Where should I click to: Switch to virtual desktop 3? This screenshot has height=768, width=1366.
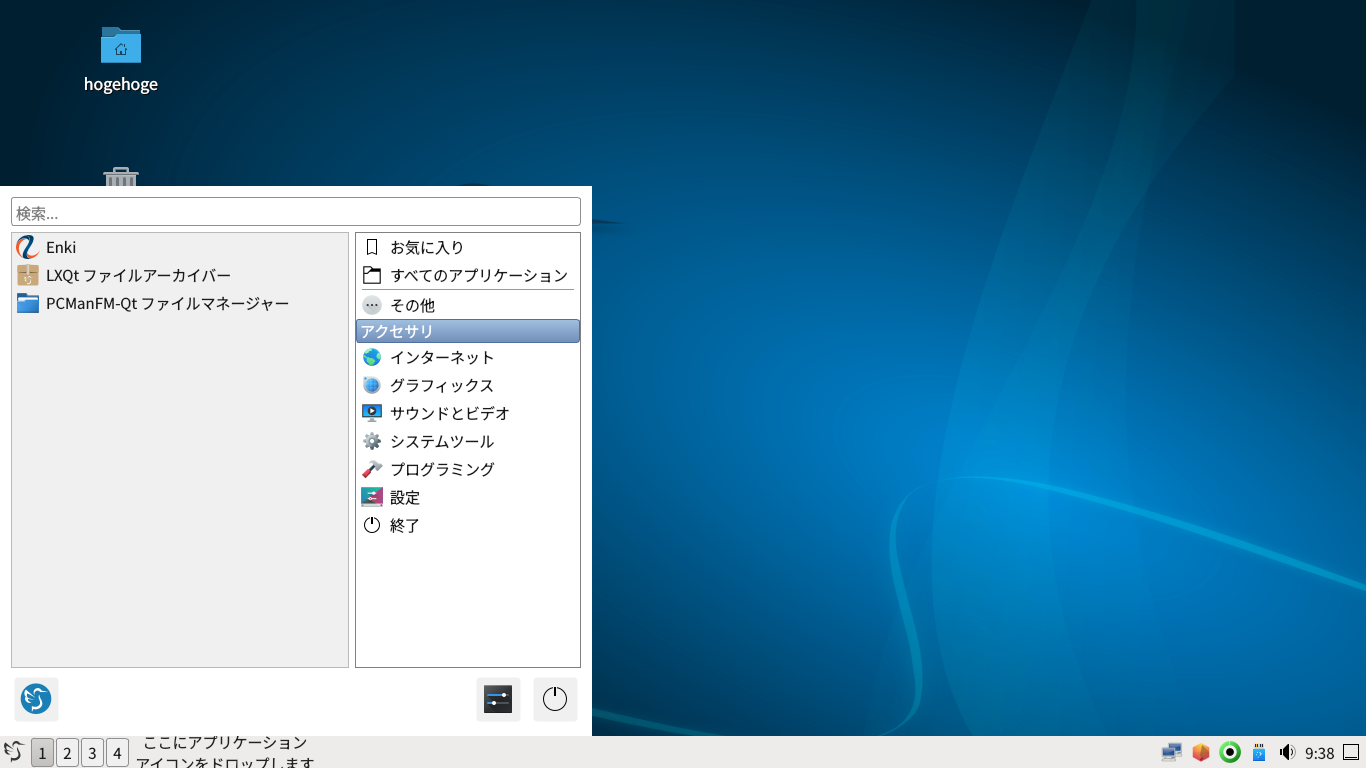click(92, 753)
